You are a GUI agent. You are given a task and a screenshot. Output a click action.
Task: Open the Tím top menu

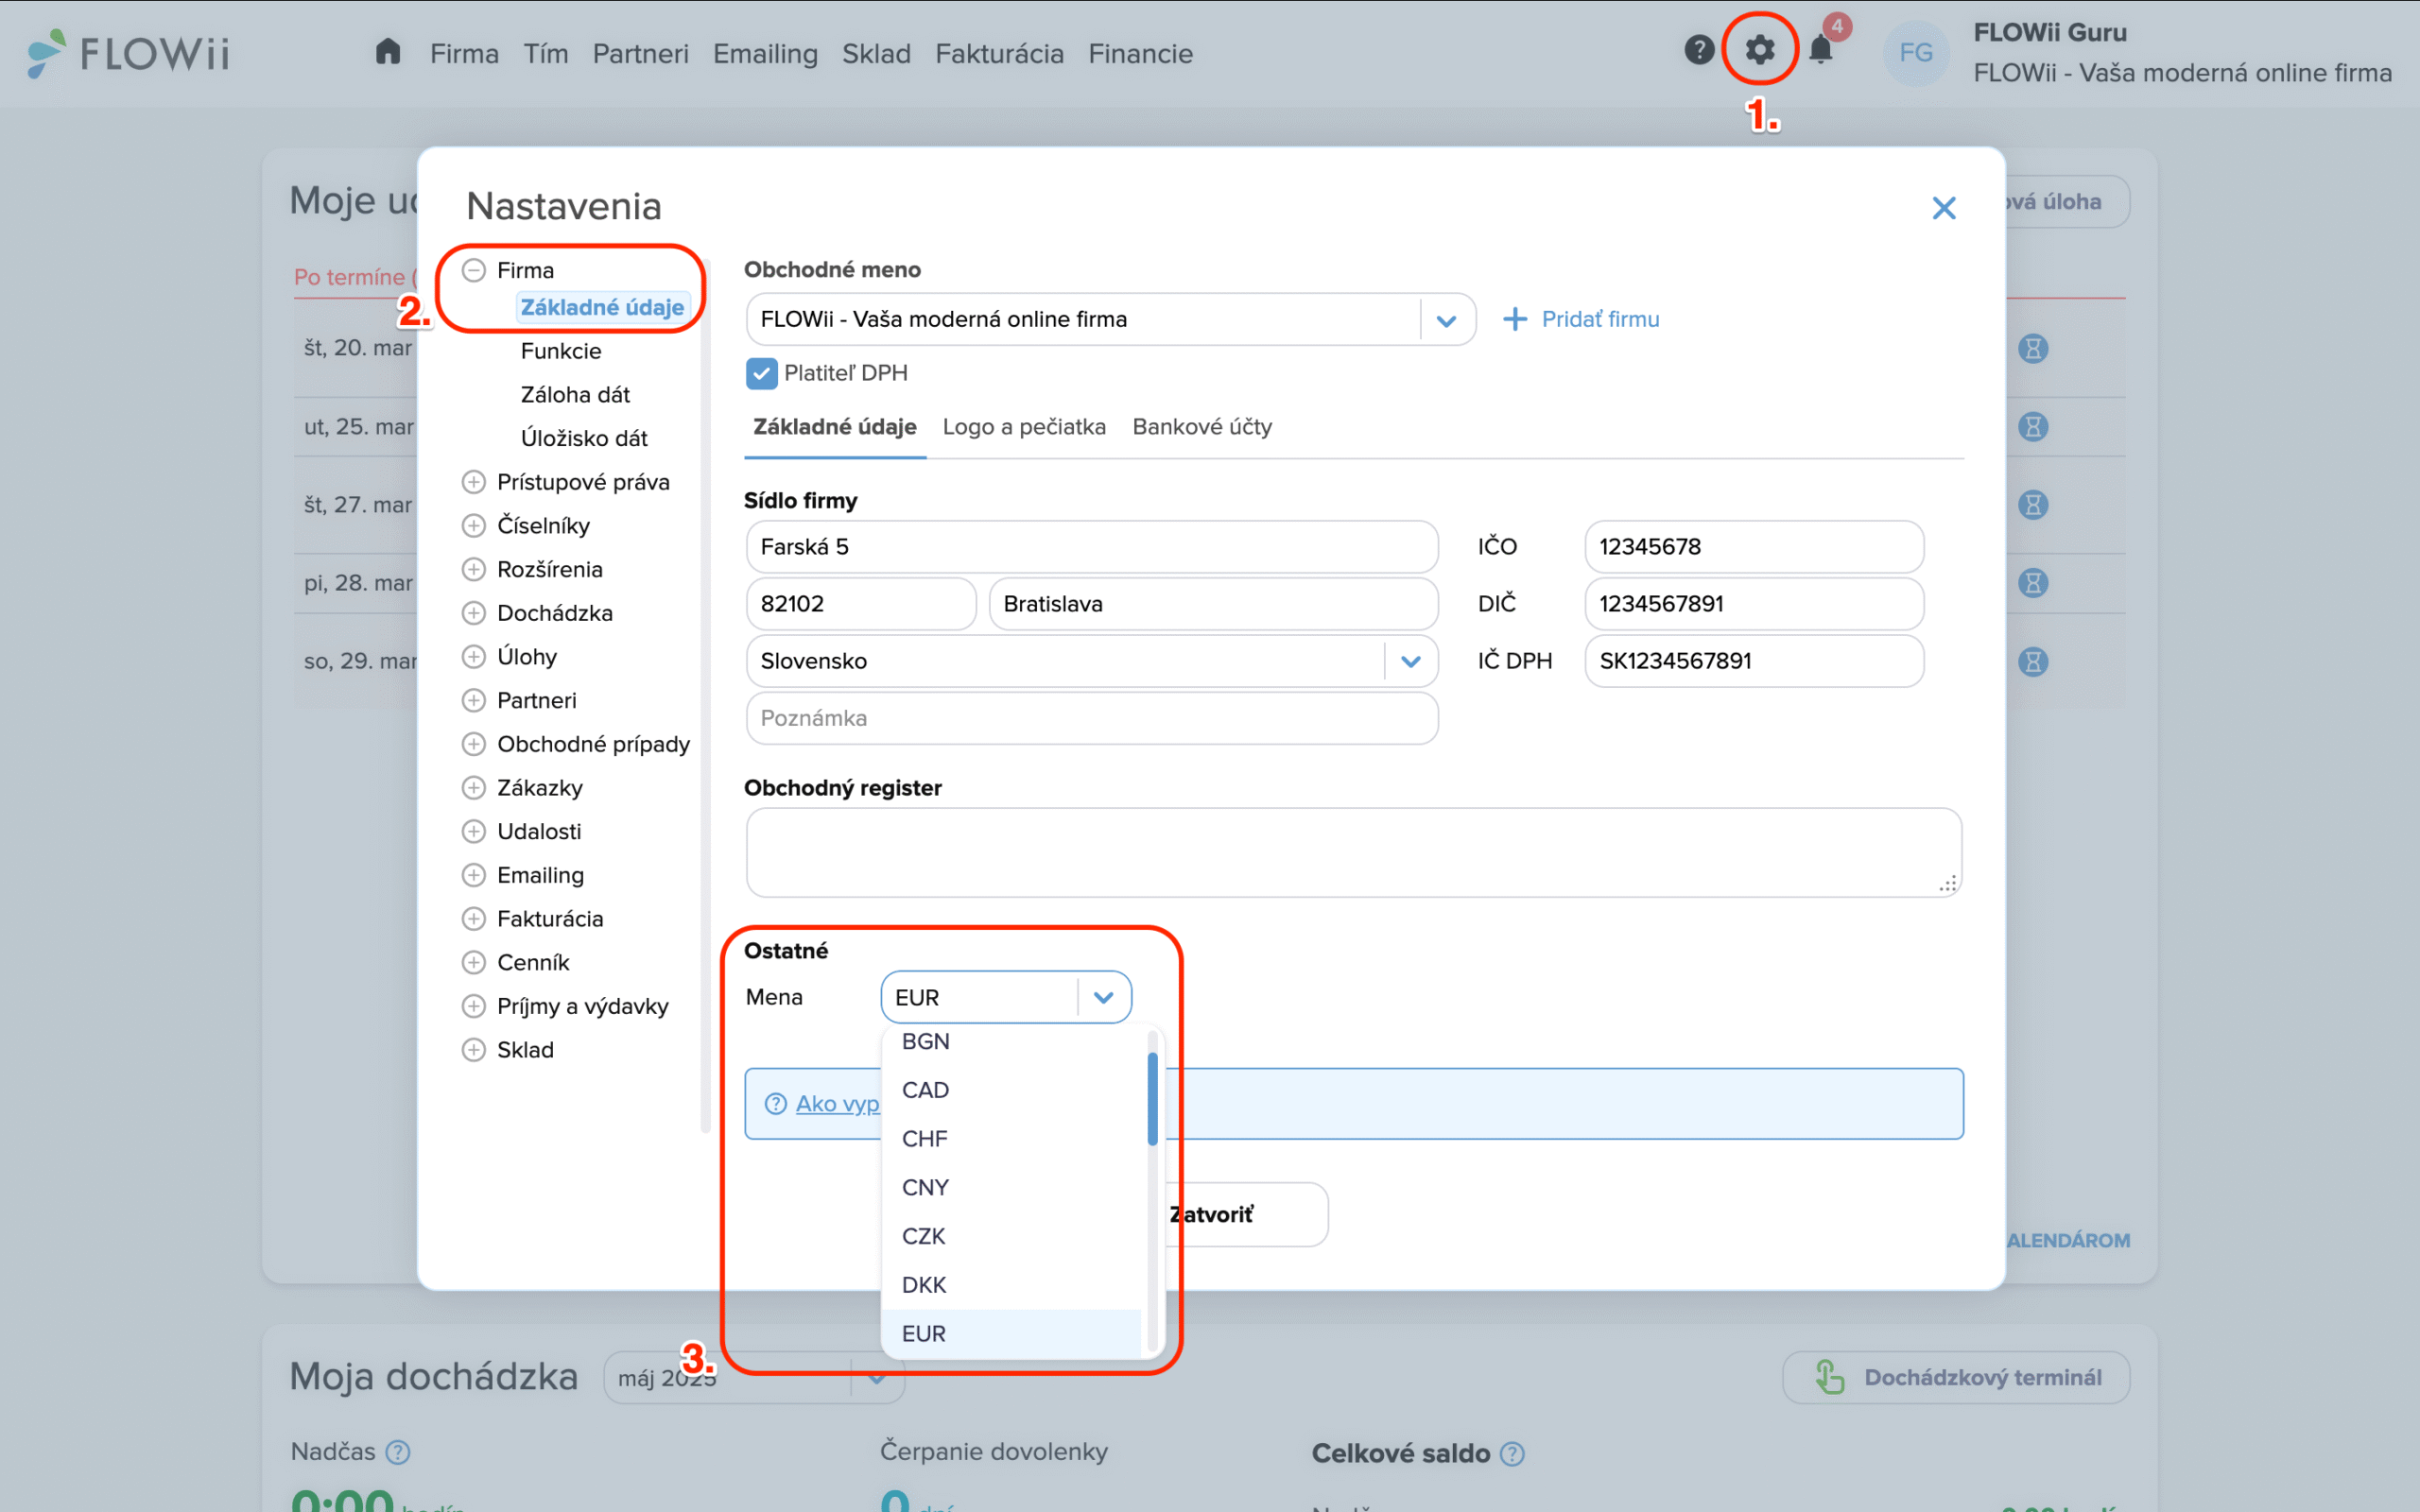(x=546, y=54)
